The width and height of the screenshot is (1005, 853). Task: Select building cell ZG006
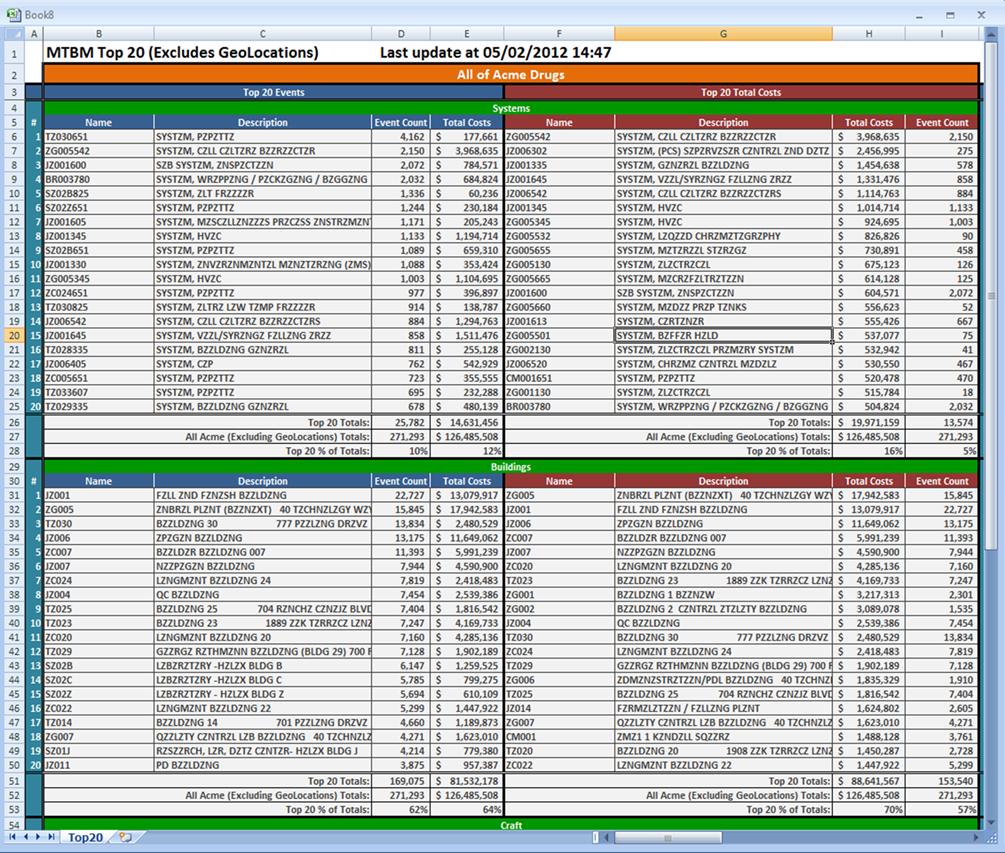[x=559, y=680]
